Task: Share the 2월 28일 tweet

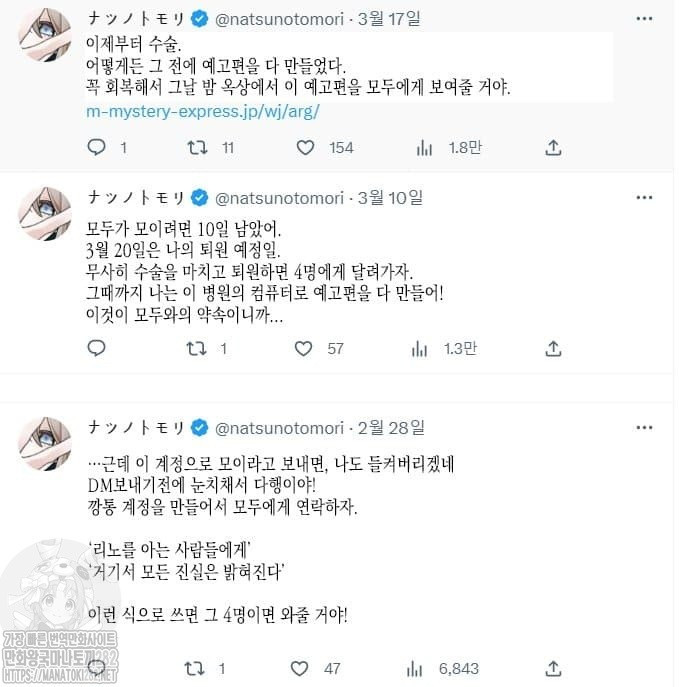Action: click(x=553, y=668)
